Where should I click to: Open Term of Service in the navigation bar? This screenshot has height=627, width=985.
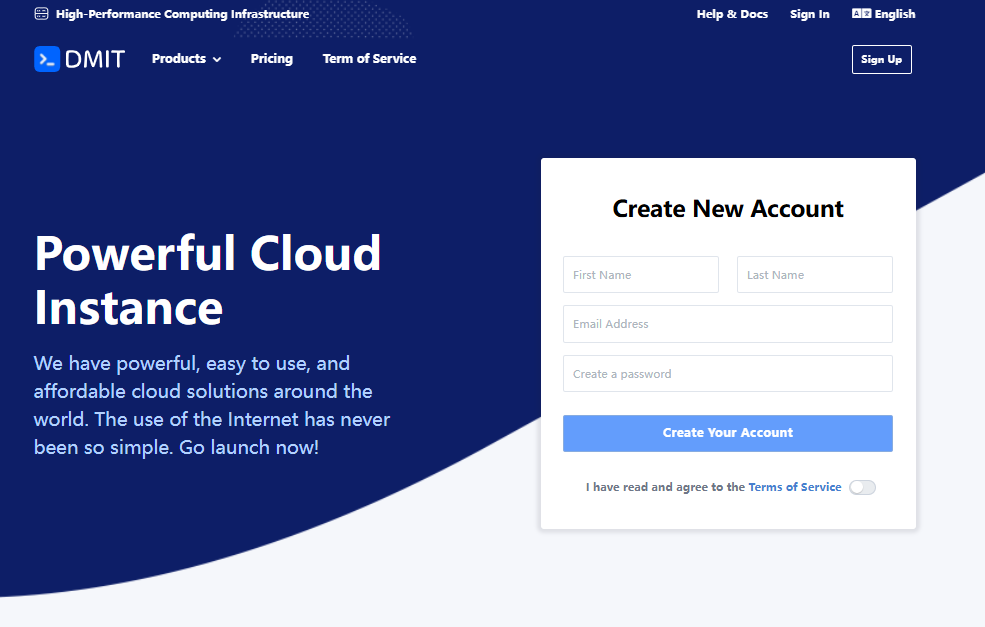pos(369,59)
